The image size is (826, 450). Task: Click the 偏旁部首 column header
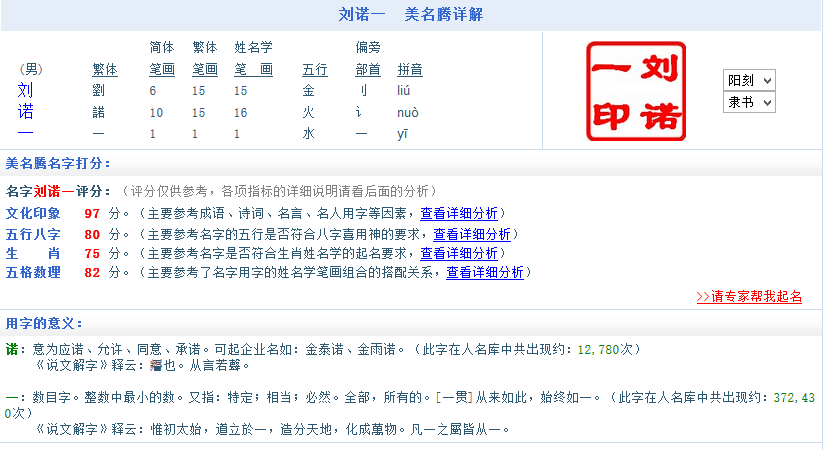368,70
